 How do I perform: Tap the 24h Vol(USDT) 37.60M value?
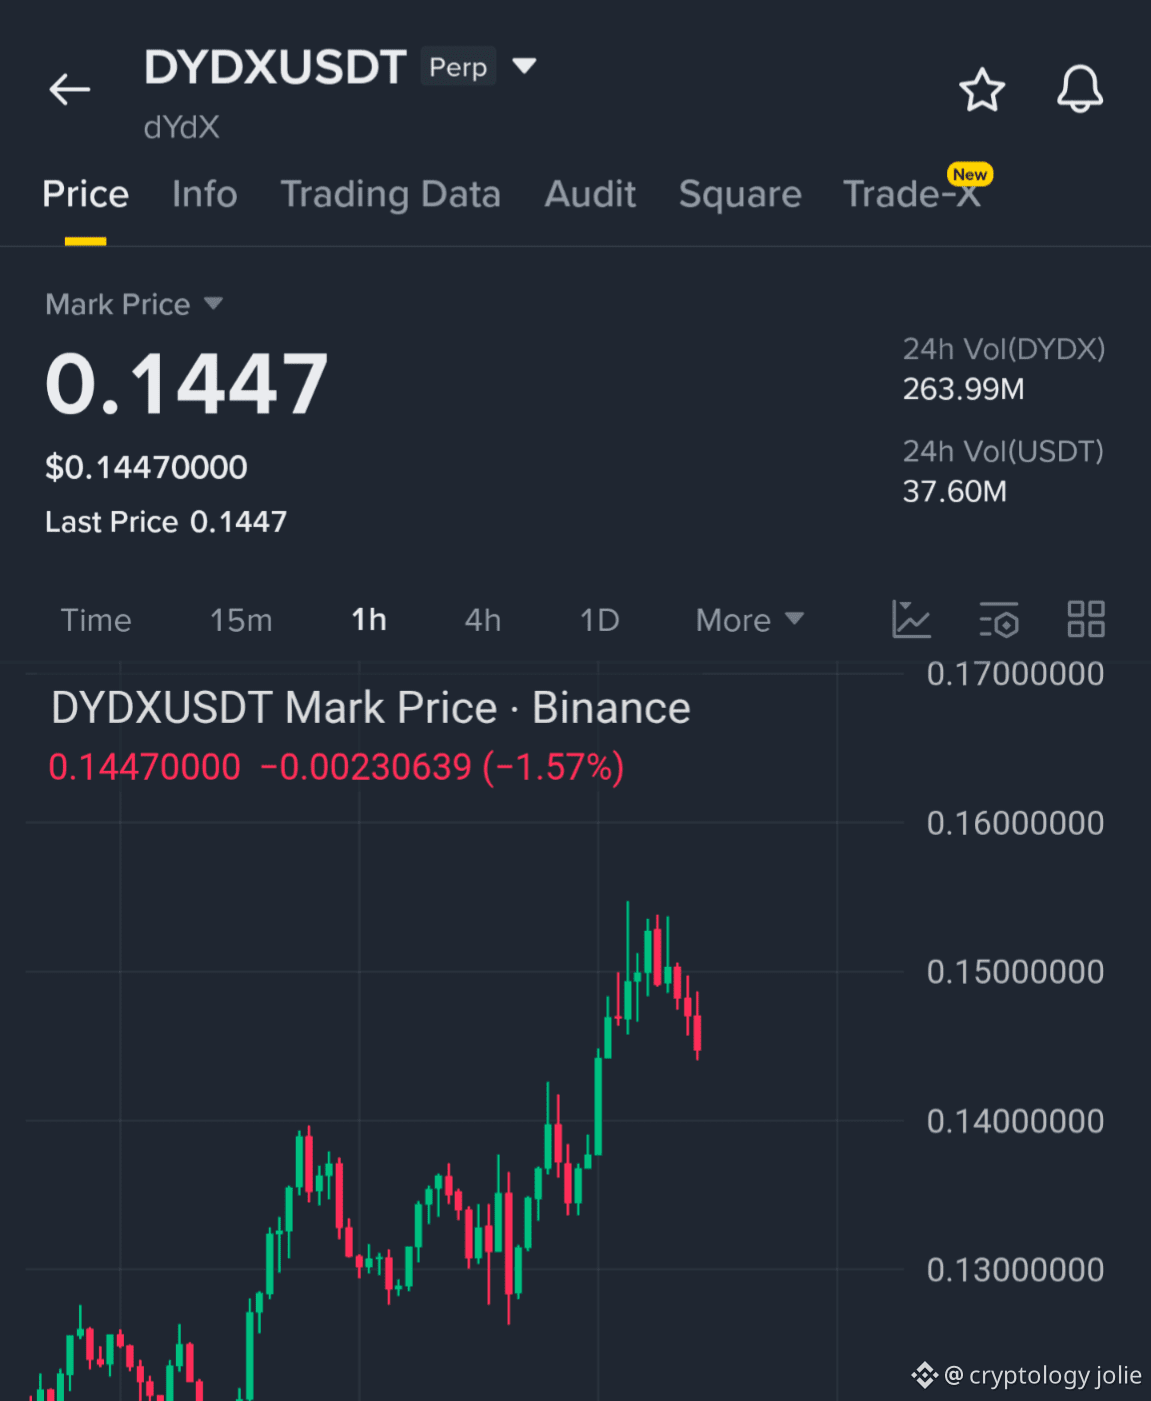(954, 492)
